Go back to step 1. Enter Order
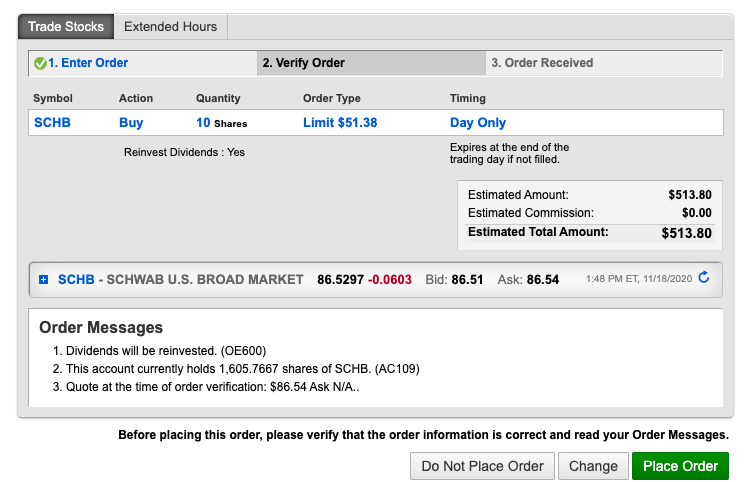745x482 pixels. point(88,63)
